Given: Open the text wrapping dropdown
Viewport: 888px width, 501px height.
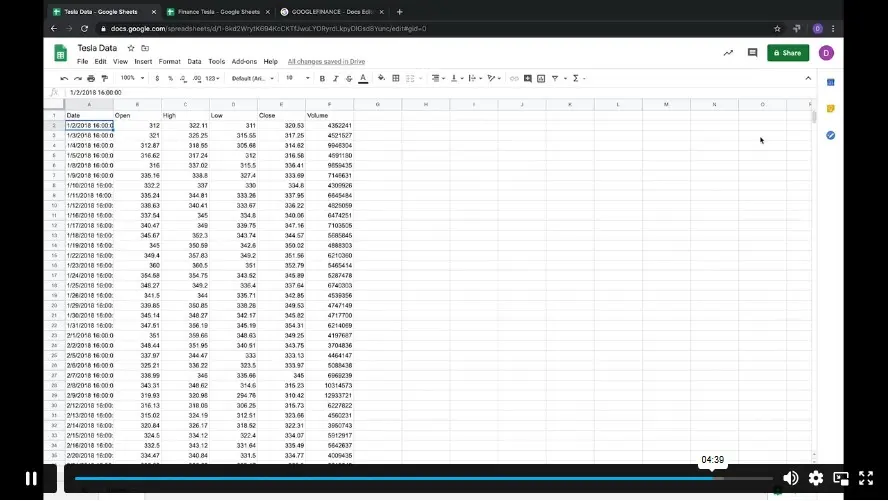Looking at the screenshot, I should [x=475, y=79].
